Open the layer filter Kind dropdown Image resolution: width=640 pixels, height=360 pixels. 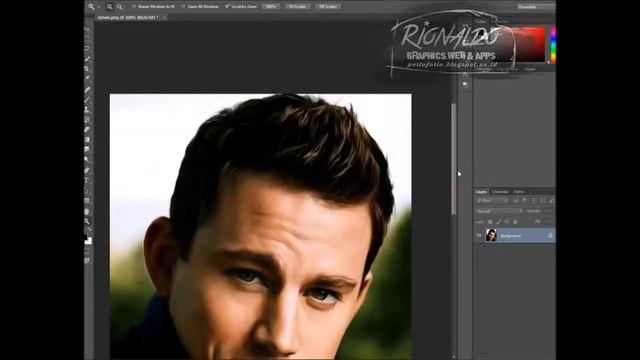(x=492, y=200)
